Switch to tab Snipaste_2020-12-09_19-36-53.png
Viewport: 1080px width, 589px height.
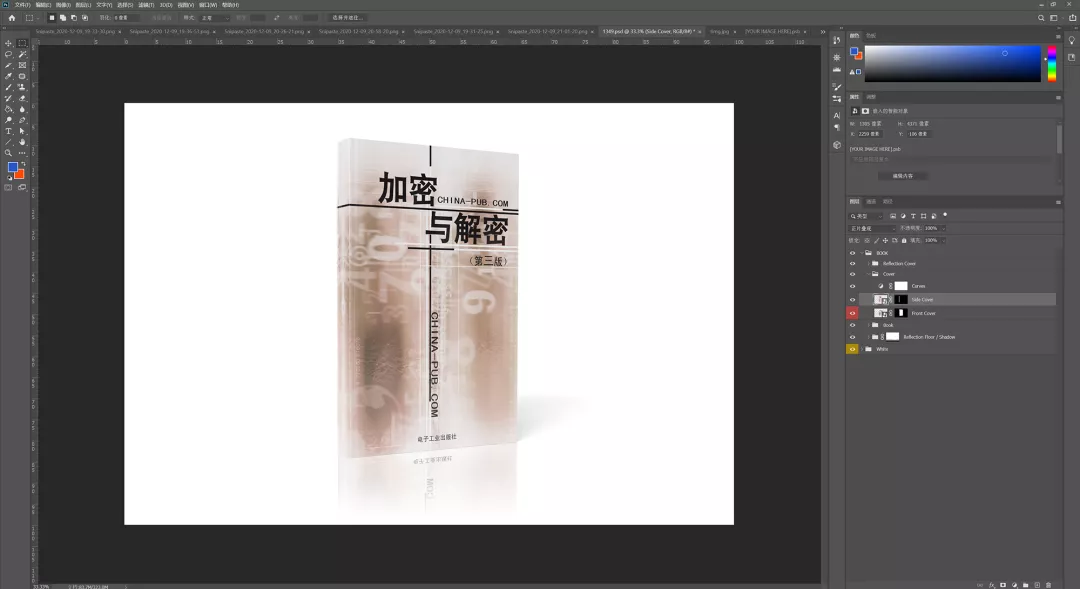click(169, 32)
